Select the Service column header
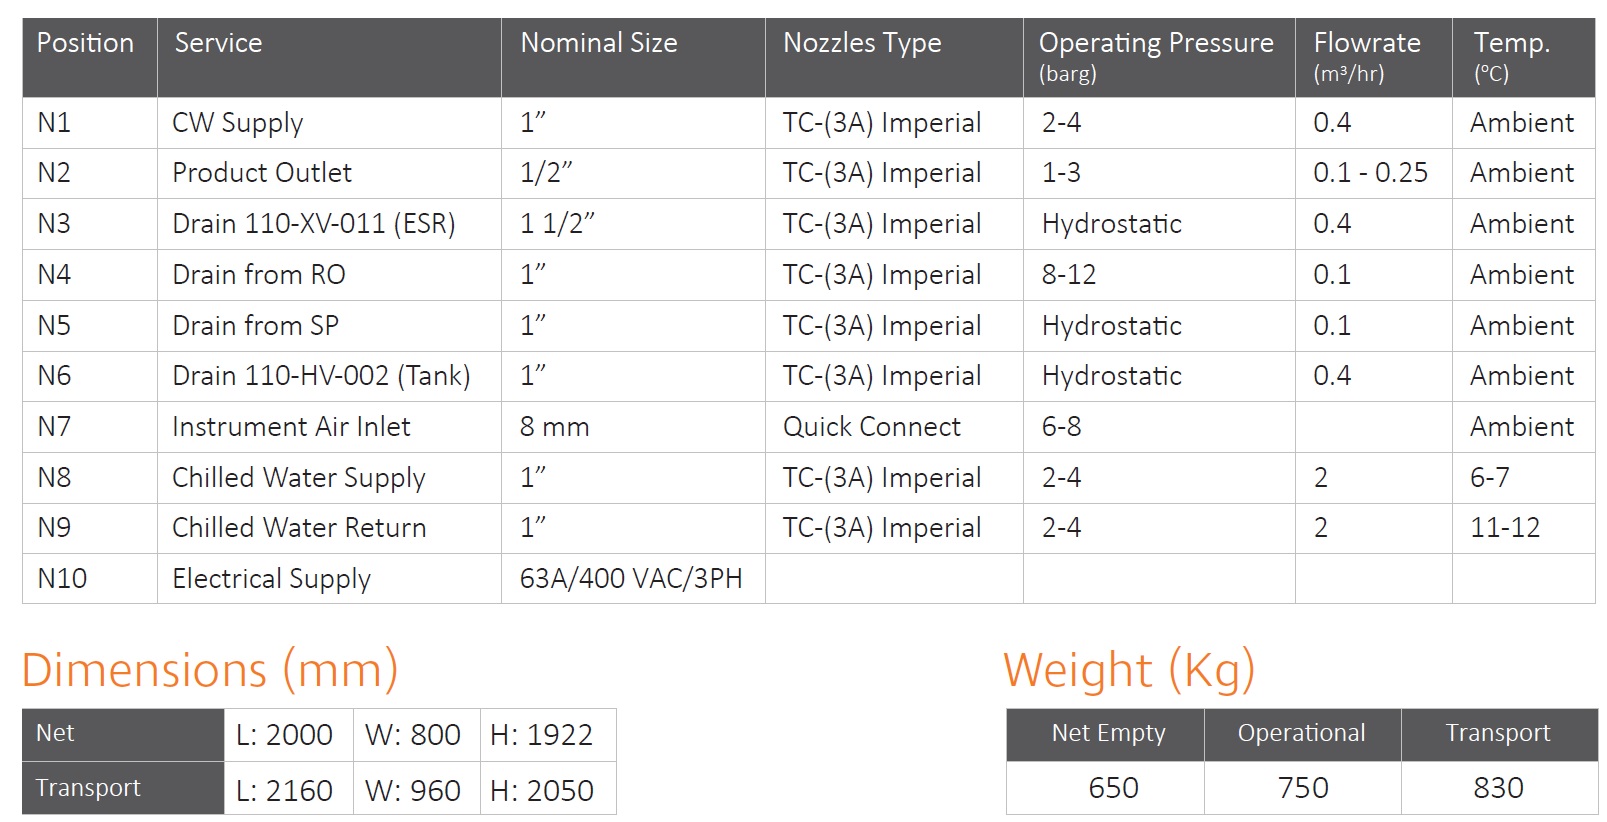1607x822 pixels. point(329,57)
